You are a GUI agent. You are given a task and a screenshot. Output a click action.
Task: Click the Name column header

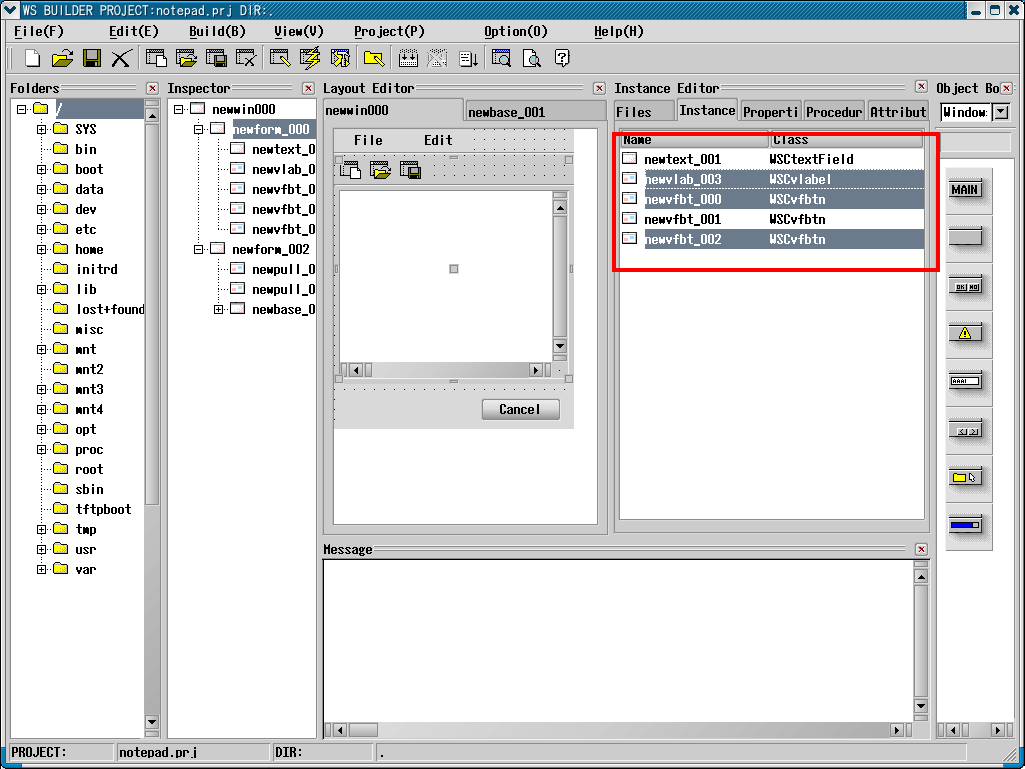pos(694,139)
